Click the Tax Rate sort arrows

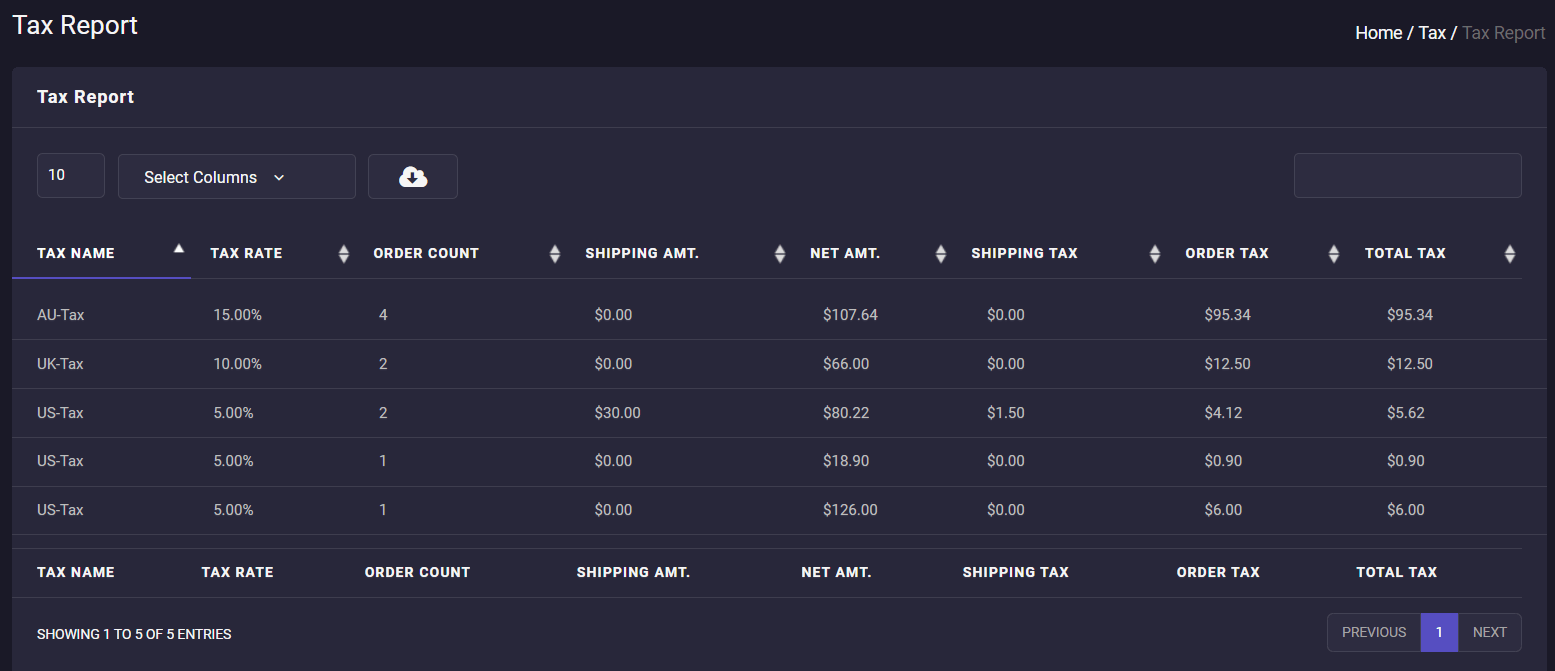click(344, 254)
